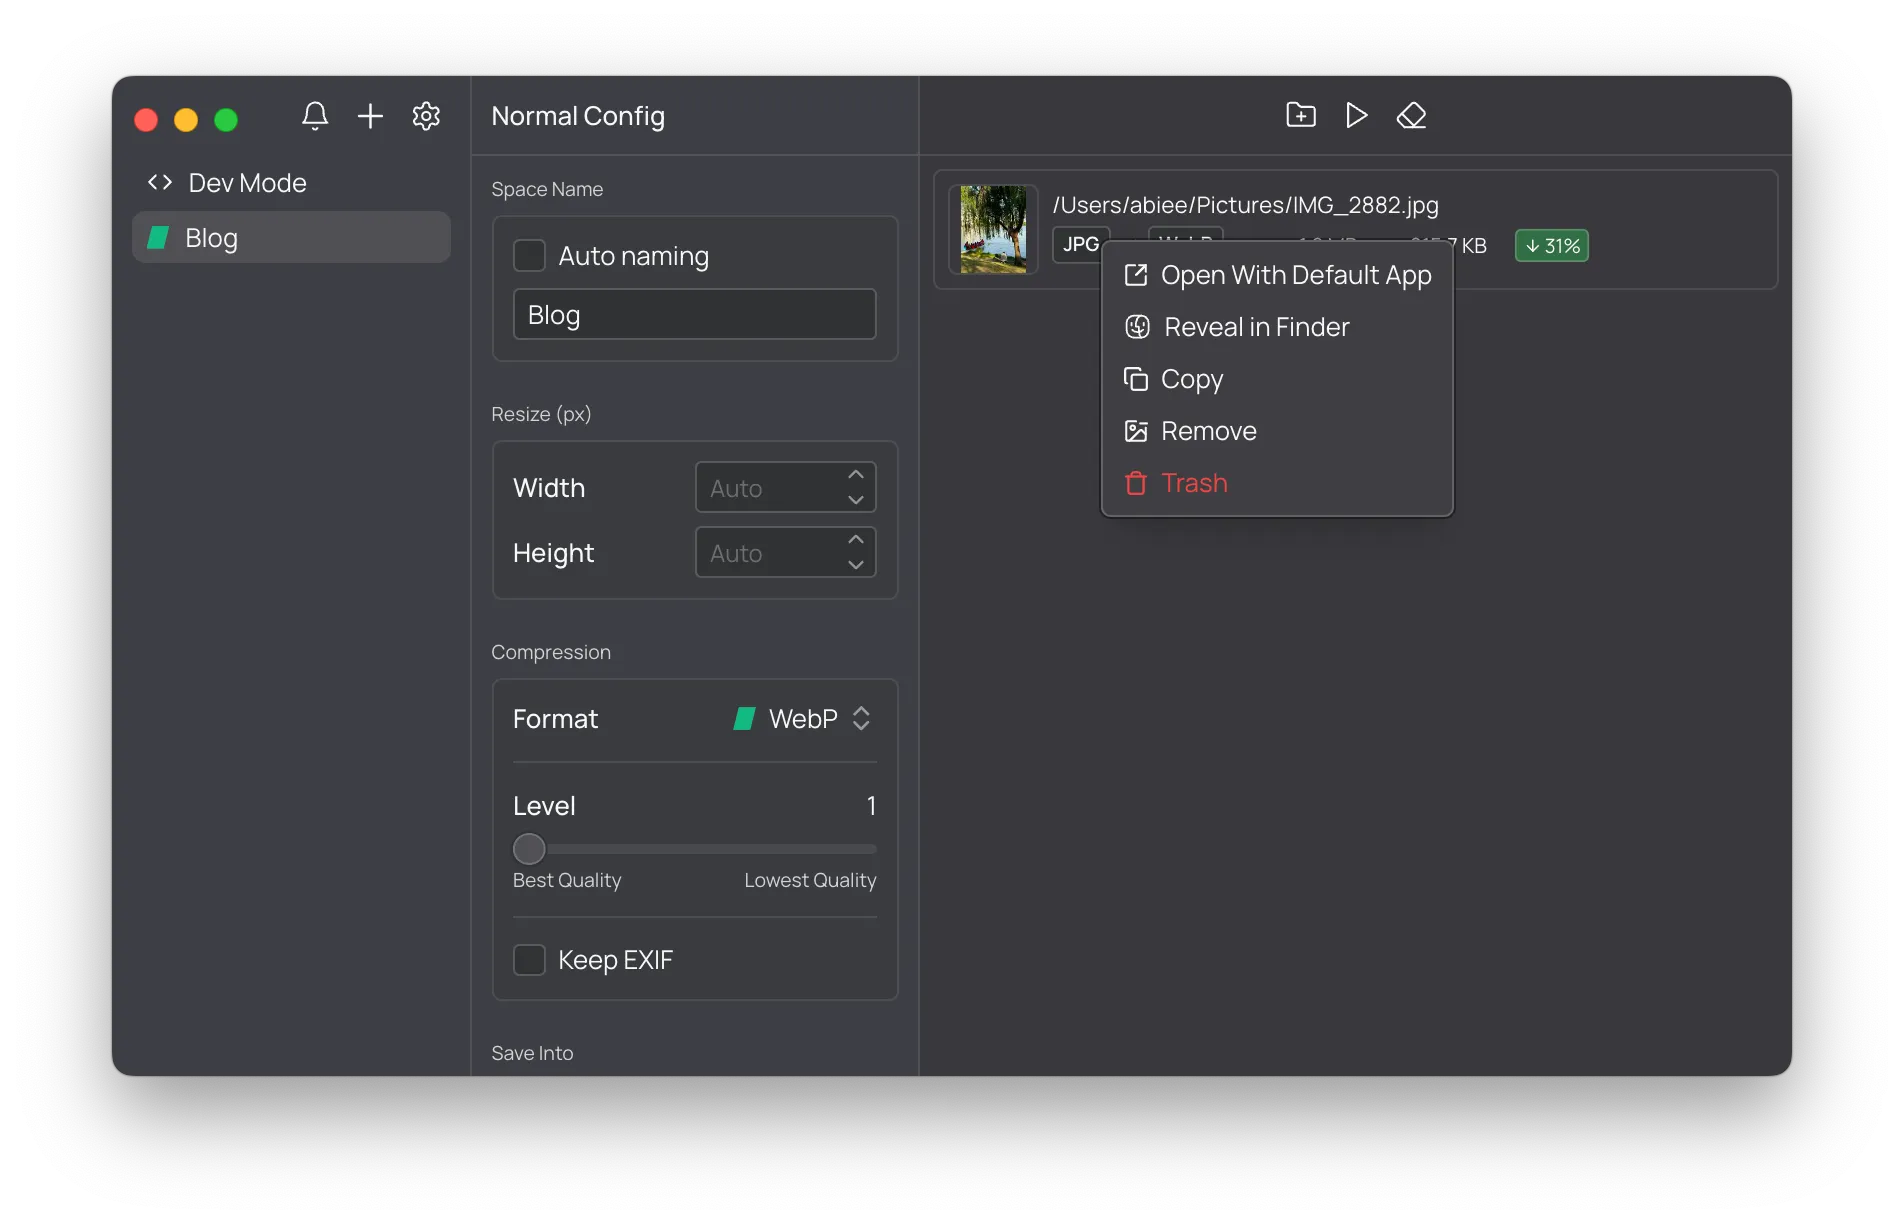Open the notifications bell
The image size is (1904, 1224).
[x=315, y=116]
